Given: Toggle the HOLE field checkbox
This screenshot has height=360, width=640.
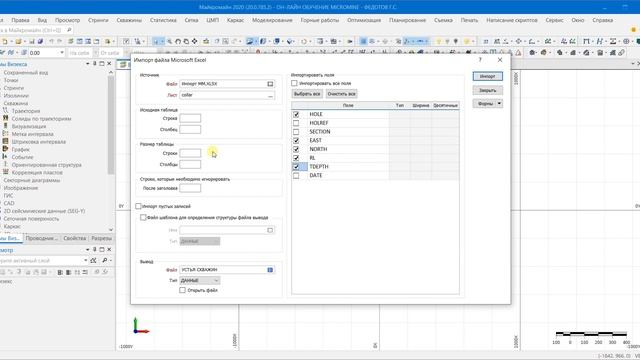Looking at the screenshot, I should click(296, 114).
